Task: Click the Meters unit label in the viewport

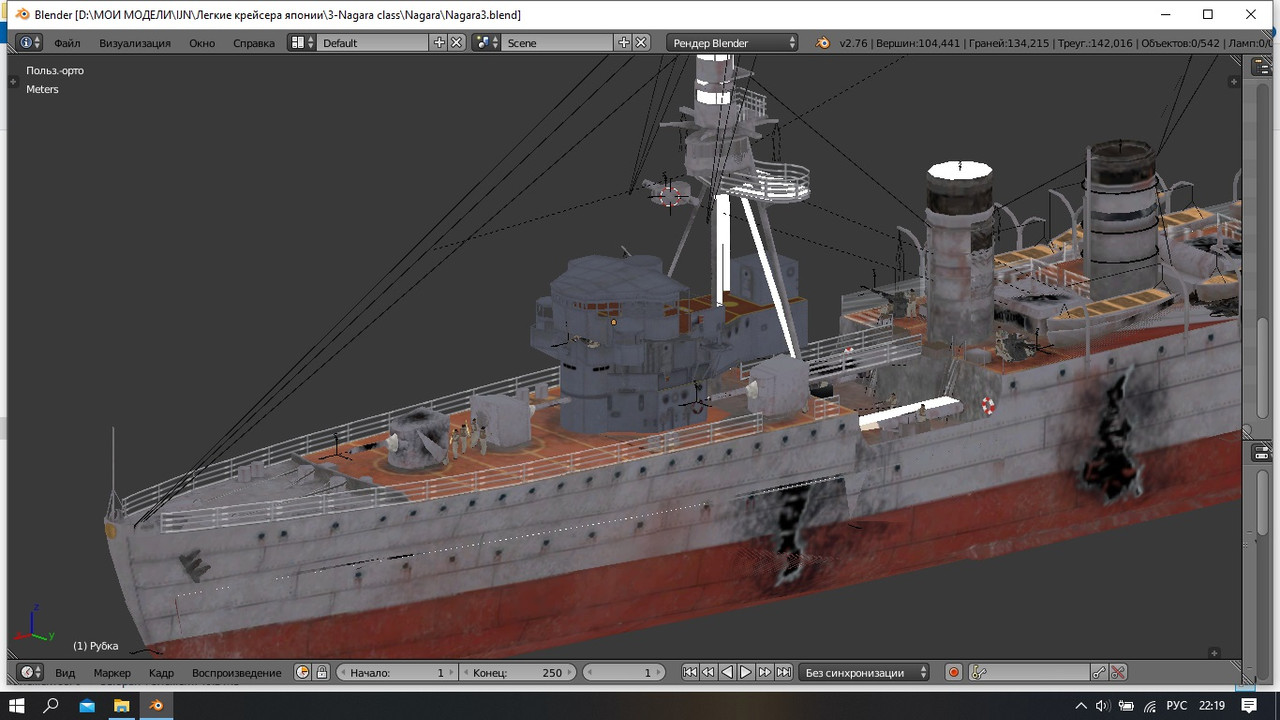Action: [42, 89]
